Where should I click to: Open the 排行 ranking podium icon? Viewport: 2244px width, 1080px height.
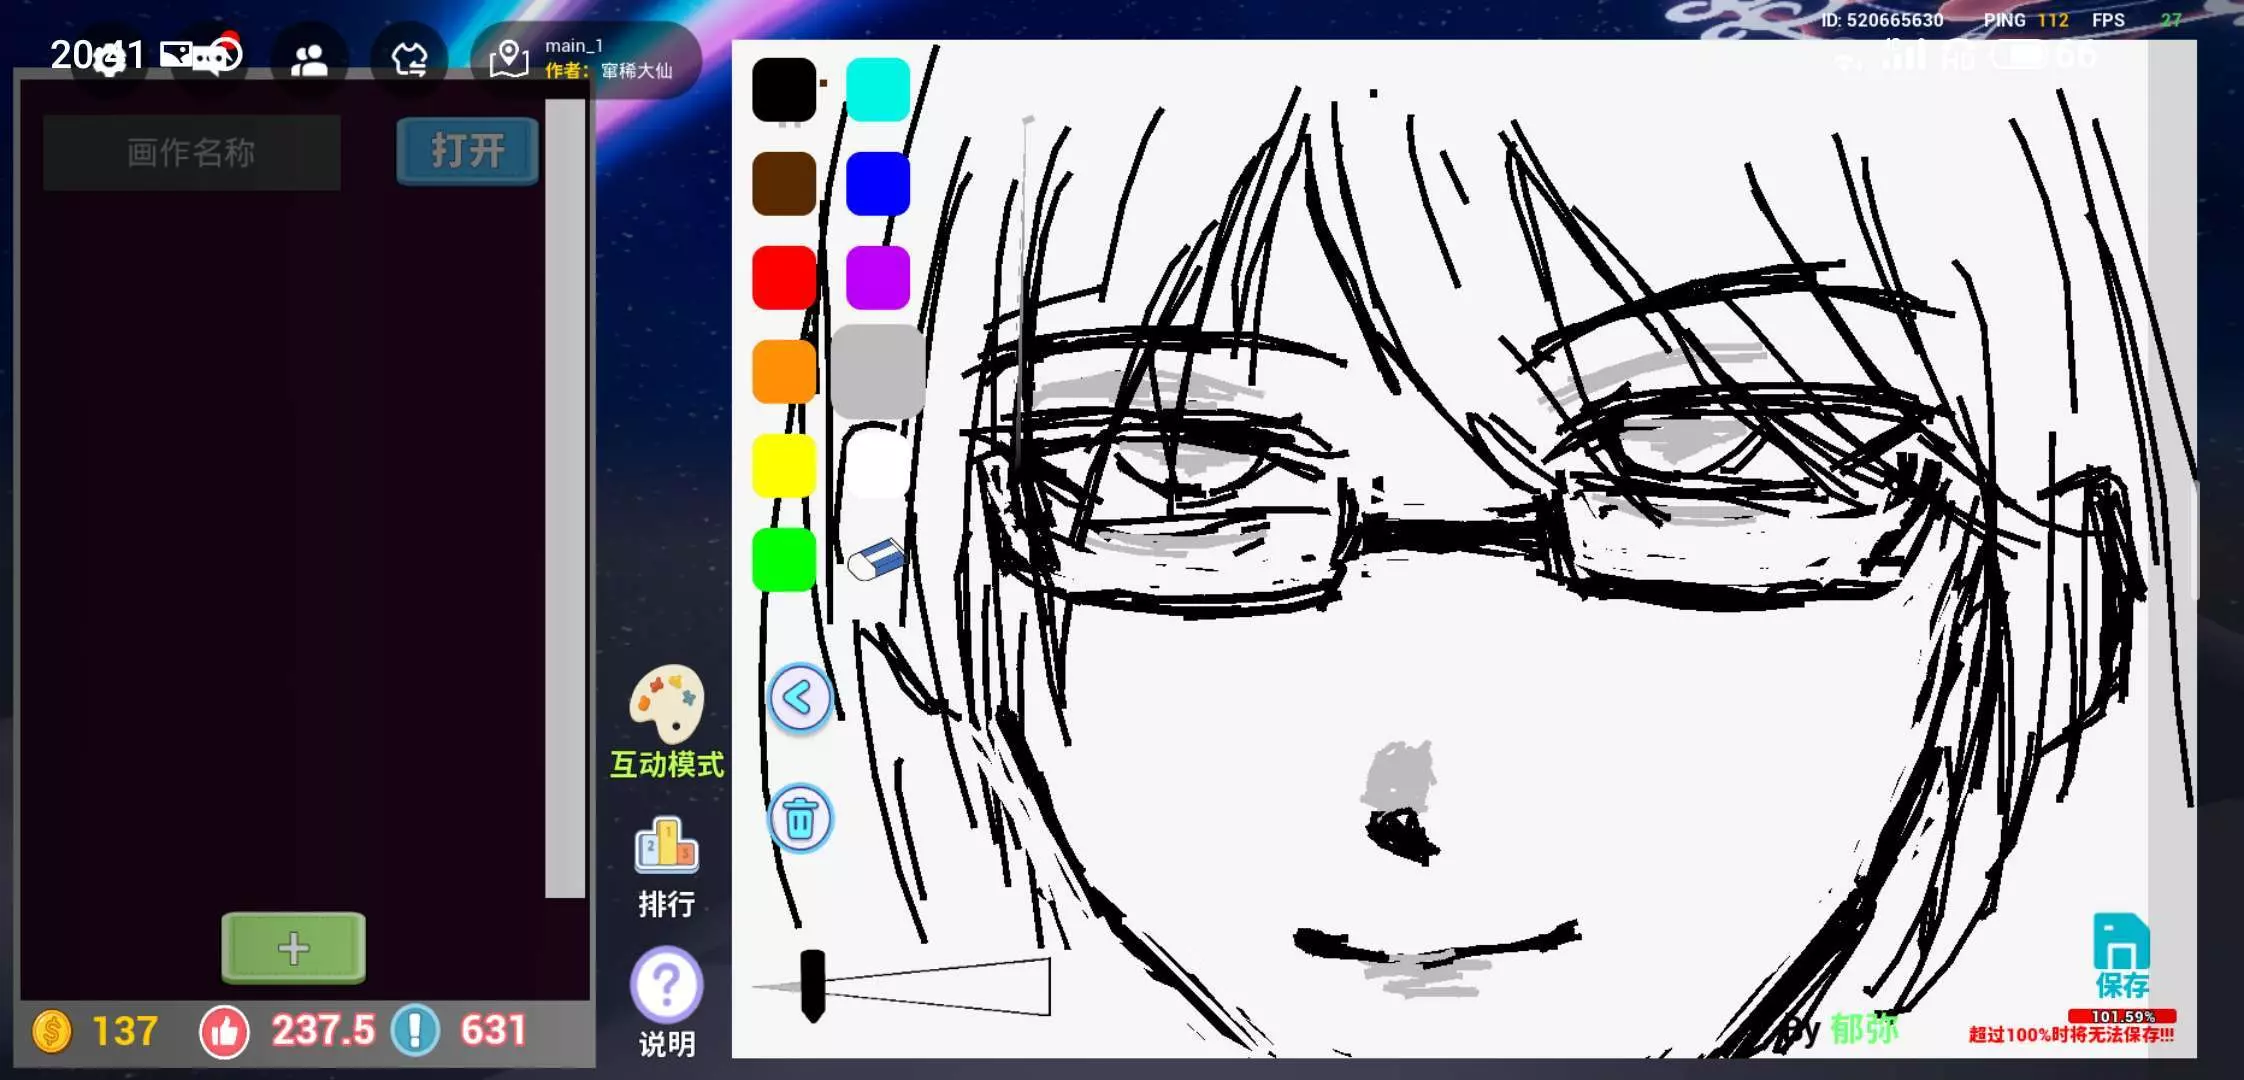pos(666,848)
